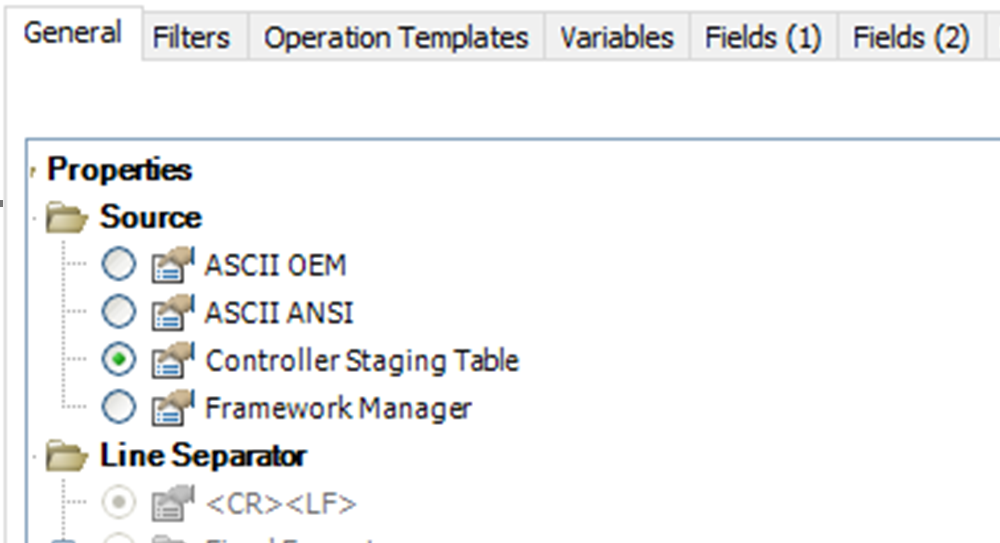Open the Fields (2) tab
The image size is (1000, 543).
[x=911, y=37]
